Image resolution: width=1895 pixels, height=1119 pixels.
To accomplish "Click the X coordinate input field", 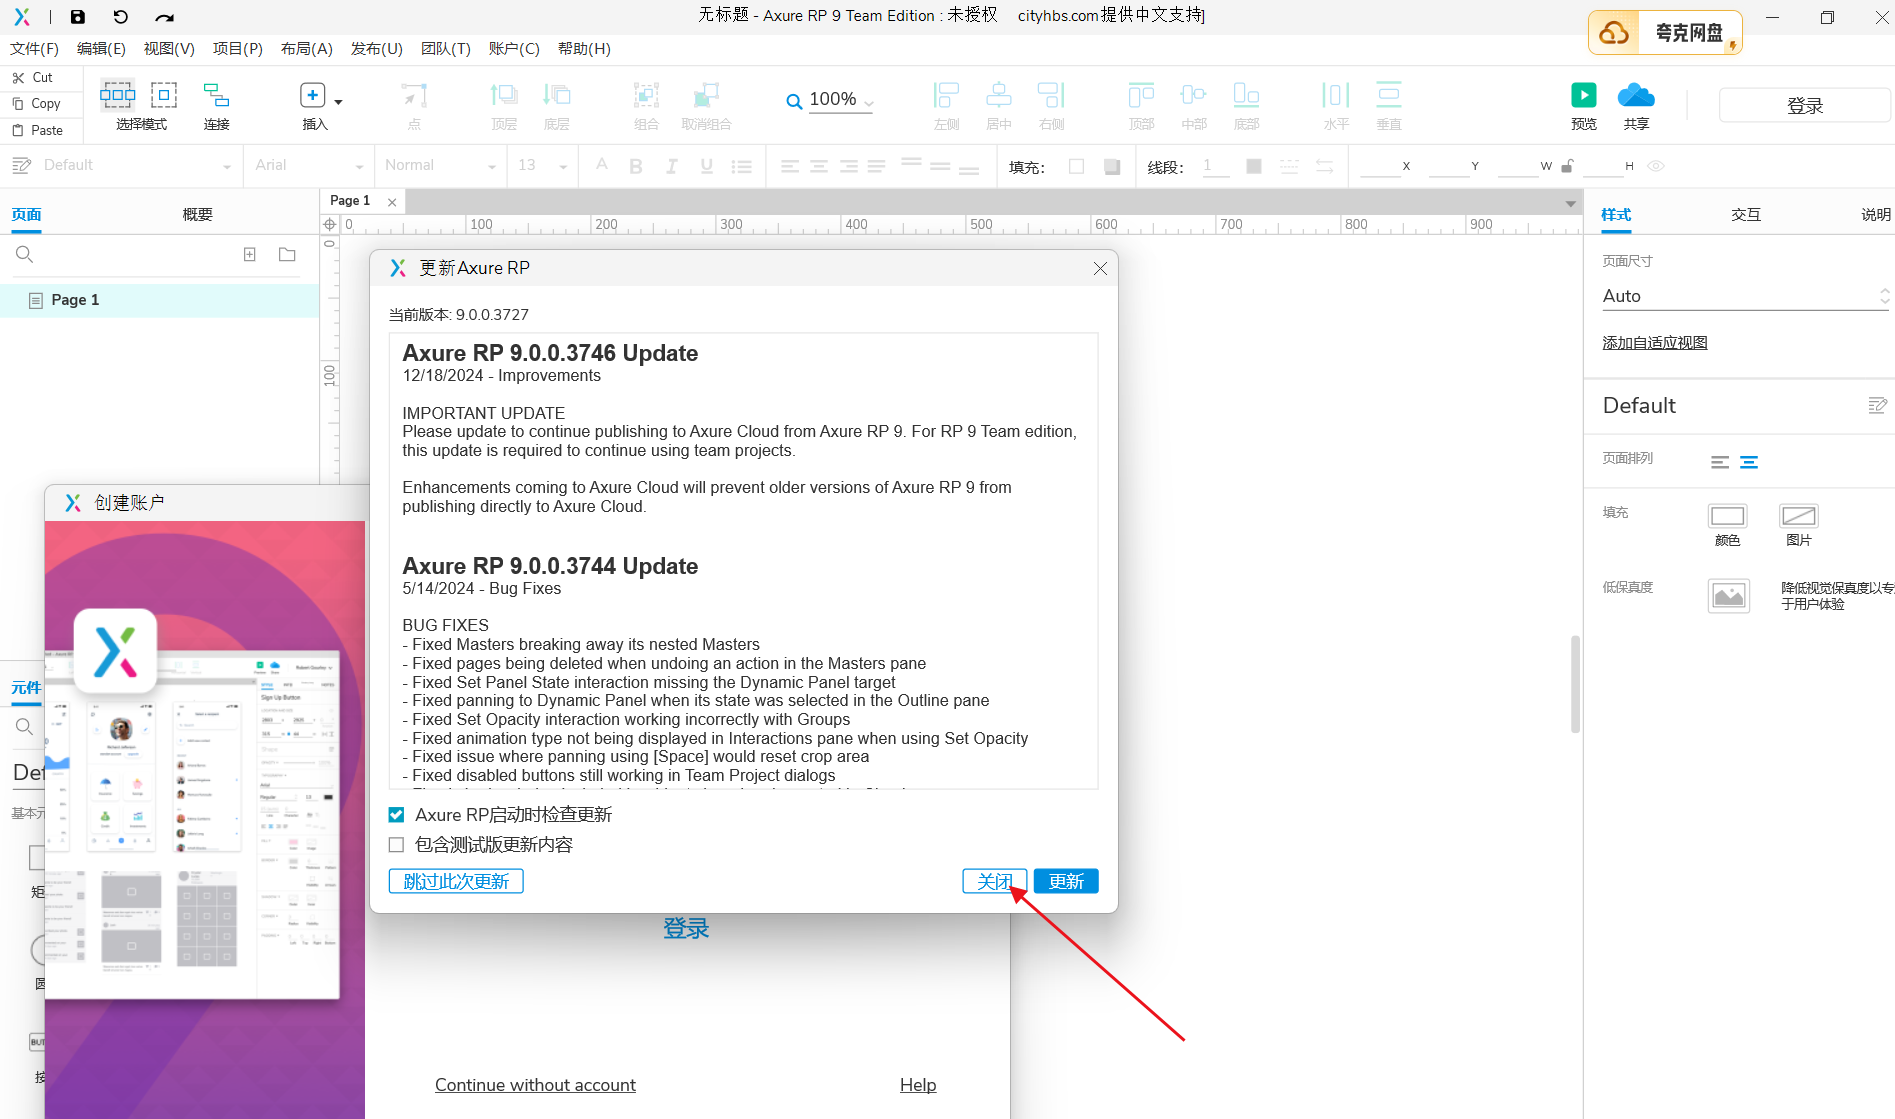I will click(1381, 166).
